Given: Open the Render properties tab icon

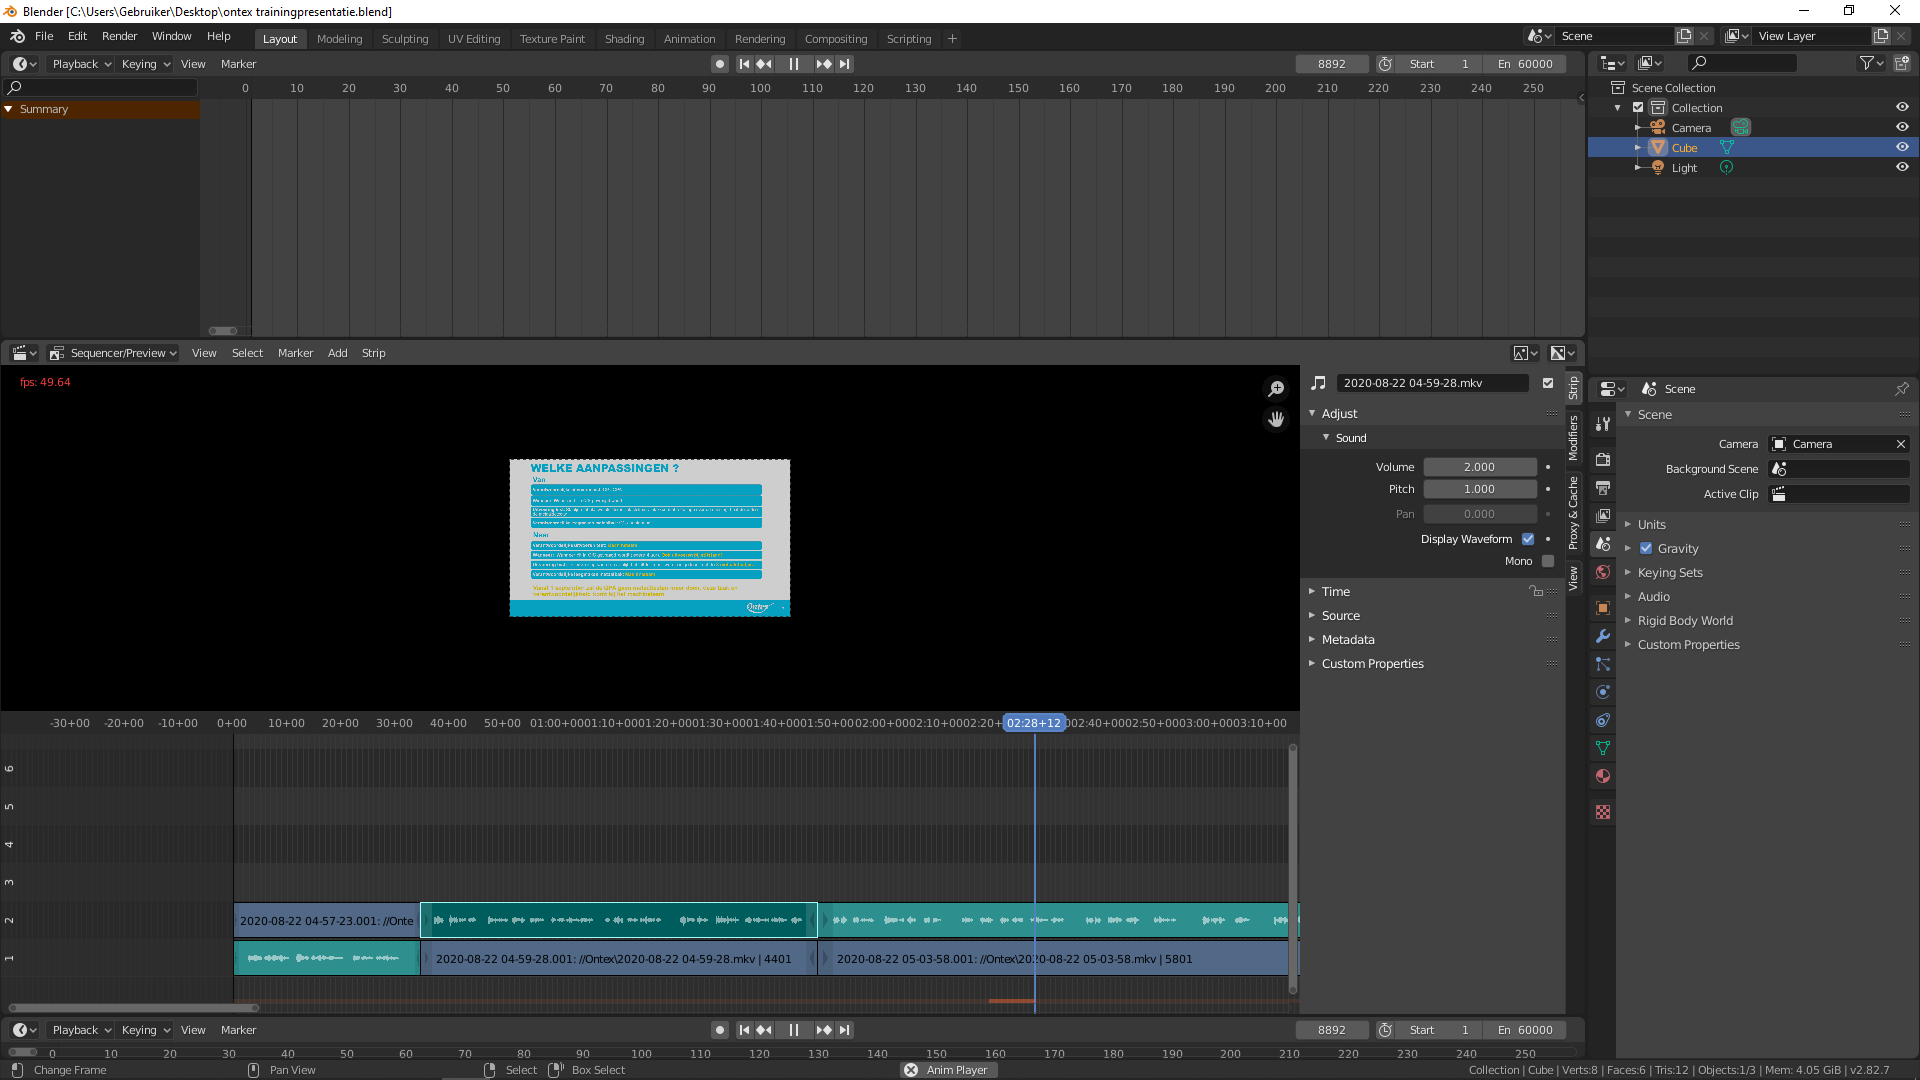Looking at the screenshot, I should click(x=1603, y=459).
